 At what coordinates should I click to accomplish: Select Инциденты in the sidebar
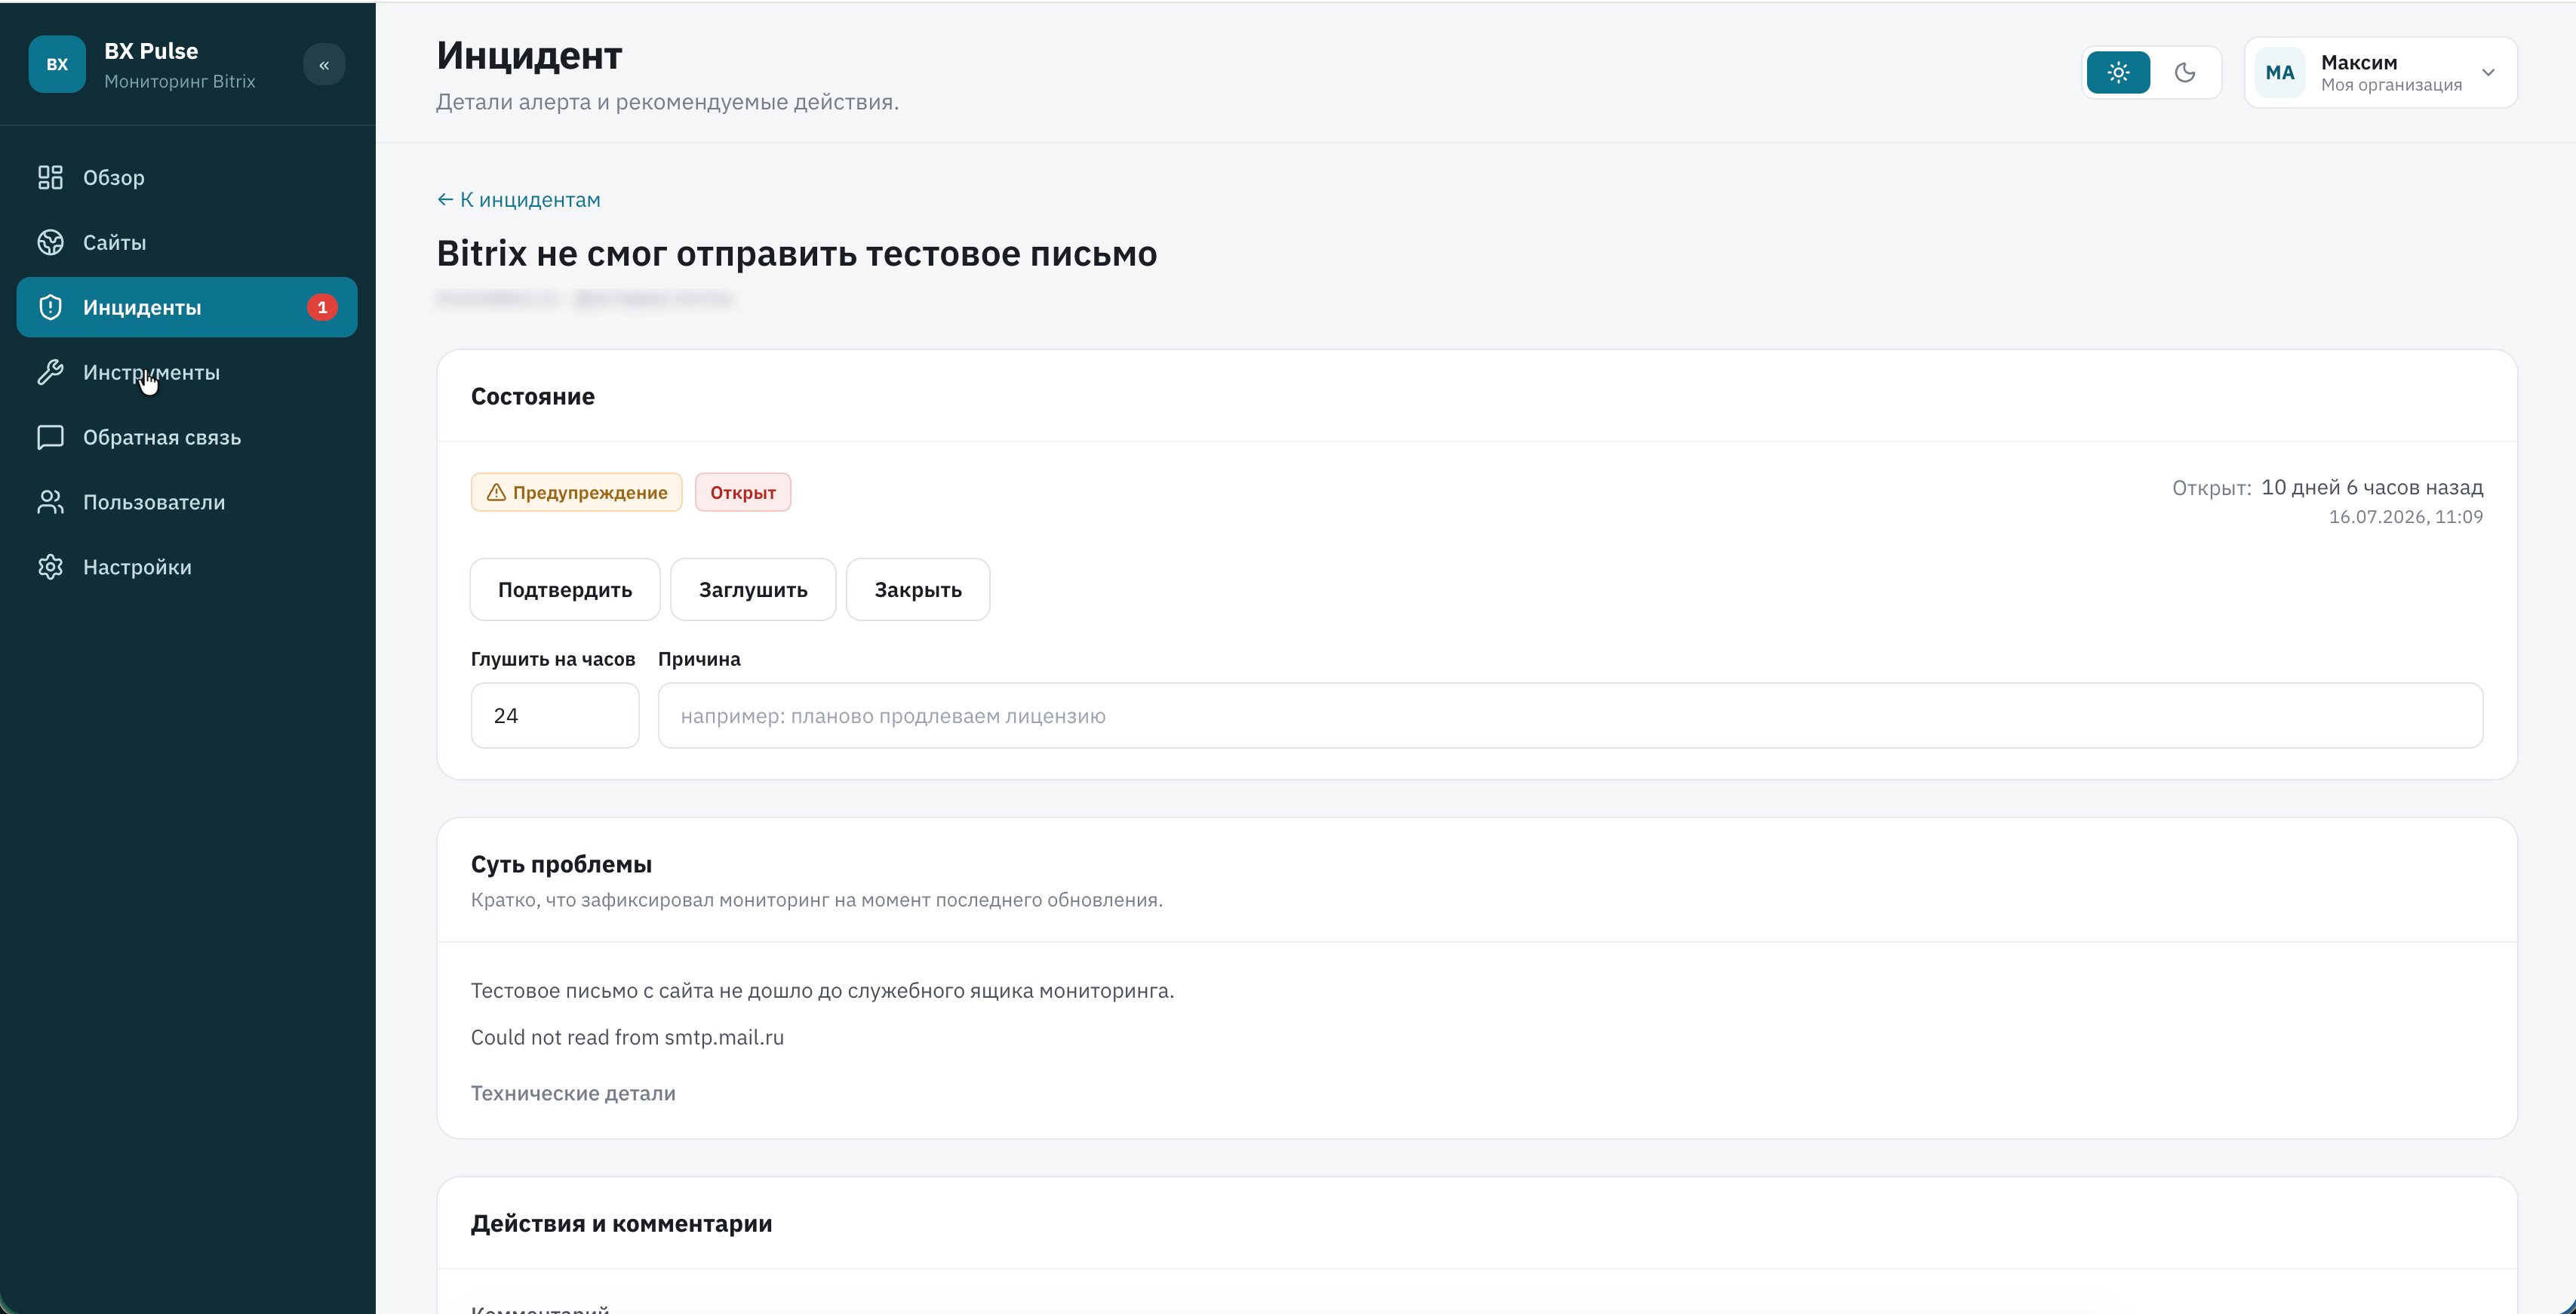(187, 307)
